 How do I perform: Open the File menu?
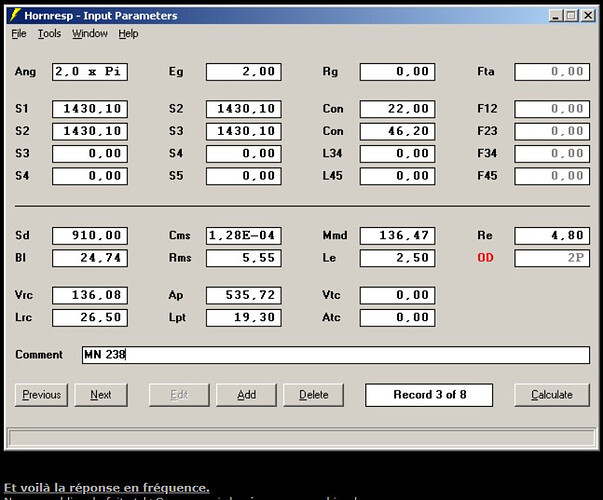tap(18, 34)
